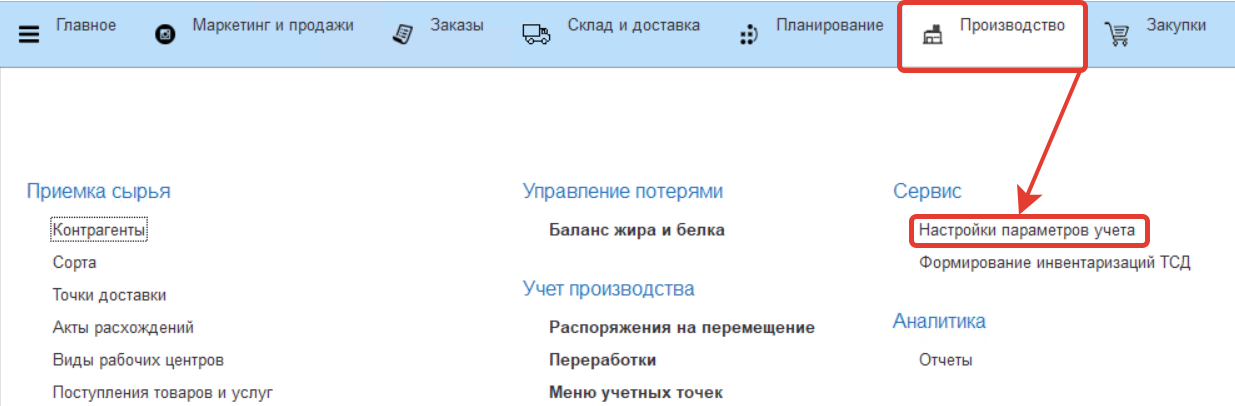The height and width of the screenshot is (406, 1235).
Task: Open Акты расхождений
Action: click(x=123, y=327)
